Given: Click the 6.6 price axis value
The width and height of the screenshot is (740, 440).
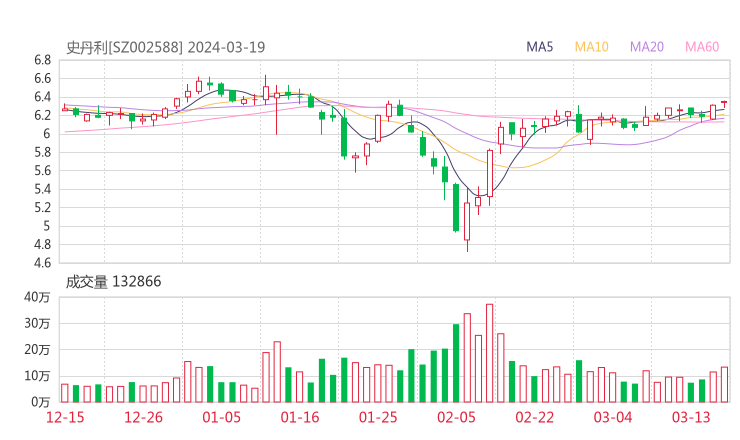Looking at the screenshot, I should 42,78.
